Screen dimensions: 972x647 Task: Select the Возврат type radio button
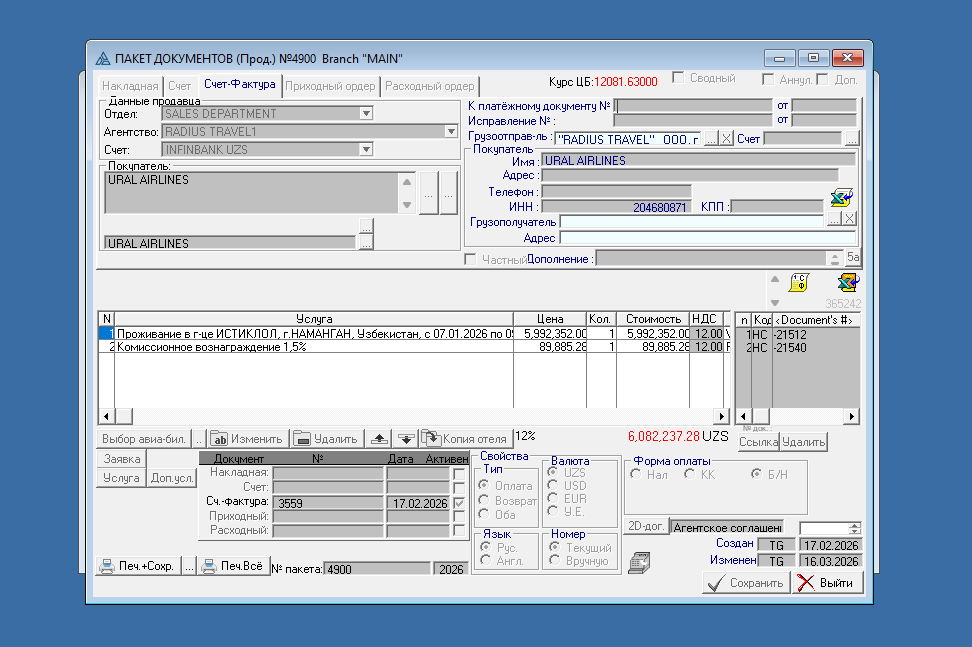coord(484,500)
